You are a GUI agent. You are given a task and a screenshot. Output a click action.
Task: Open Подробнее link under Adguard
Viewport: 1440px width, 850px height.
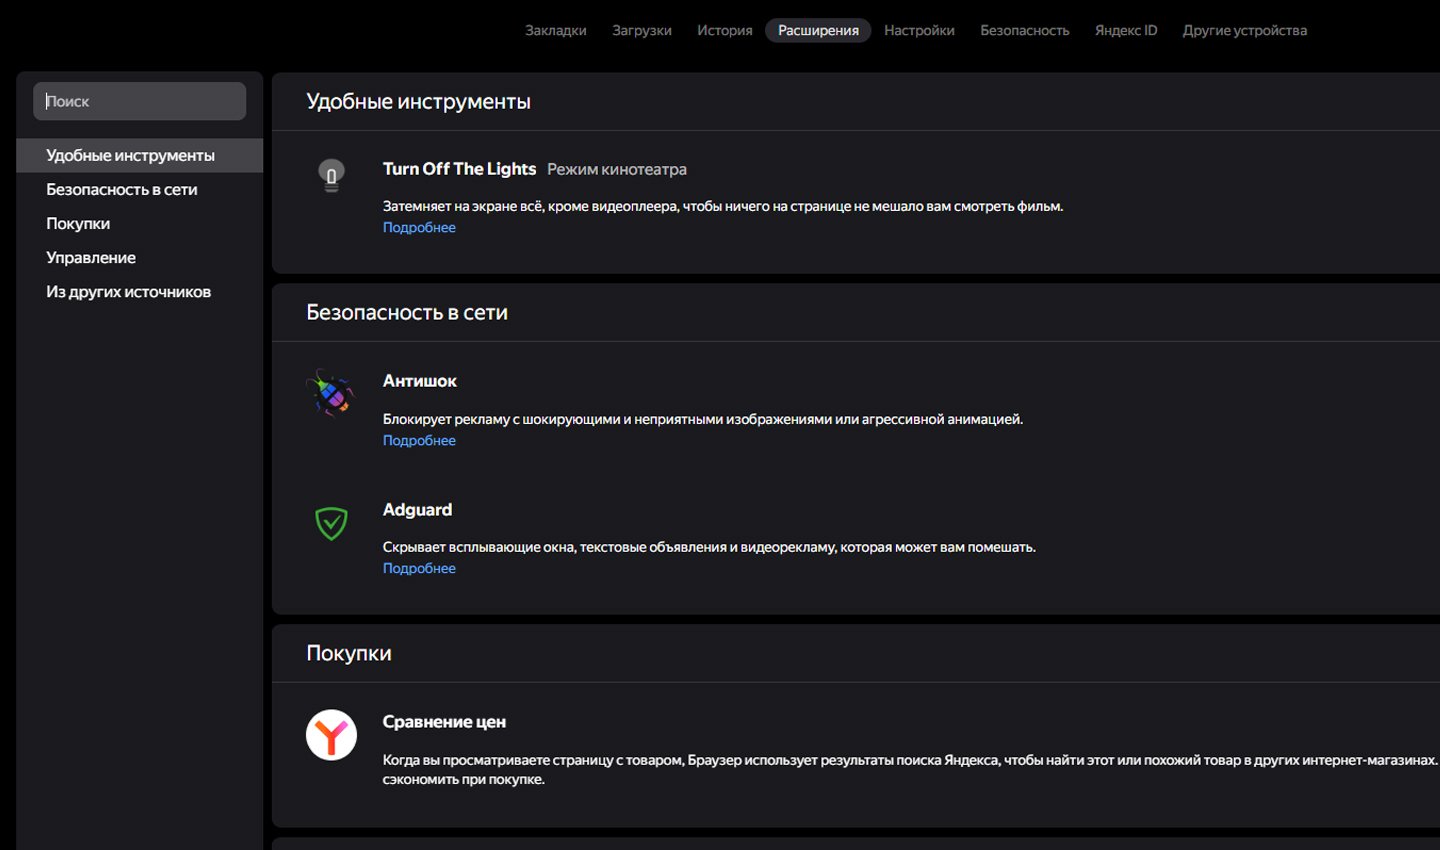pos(419,568)
